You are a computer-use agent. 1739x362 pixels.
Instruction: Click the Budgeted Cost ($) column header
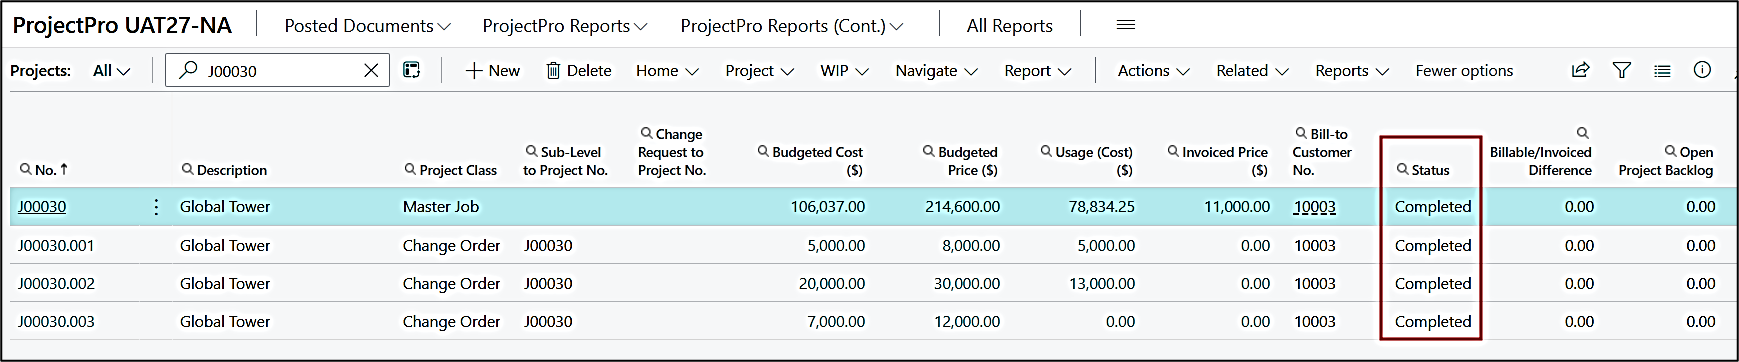click(x=810, y=161)
